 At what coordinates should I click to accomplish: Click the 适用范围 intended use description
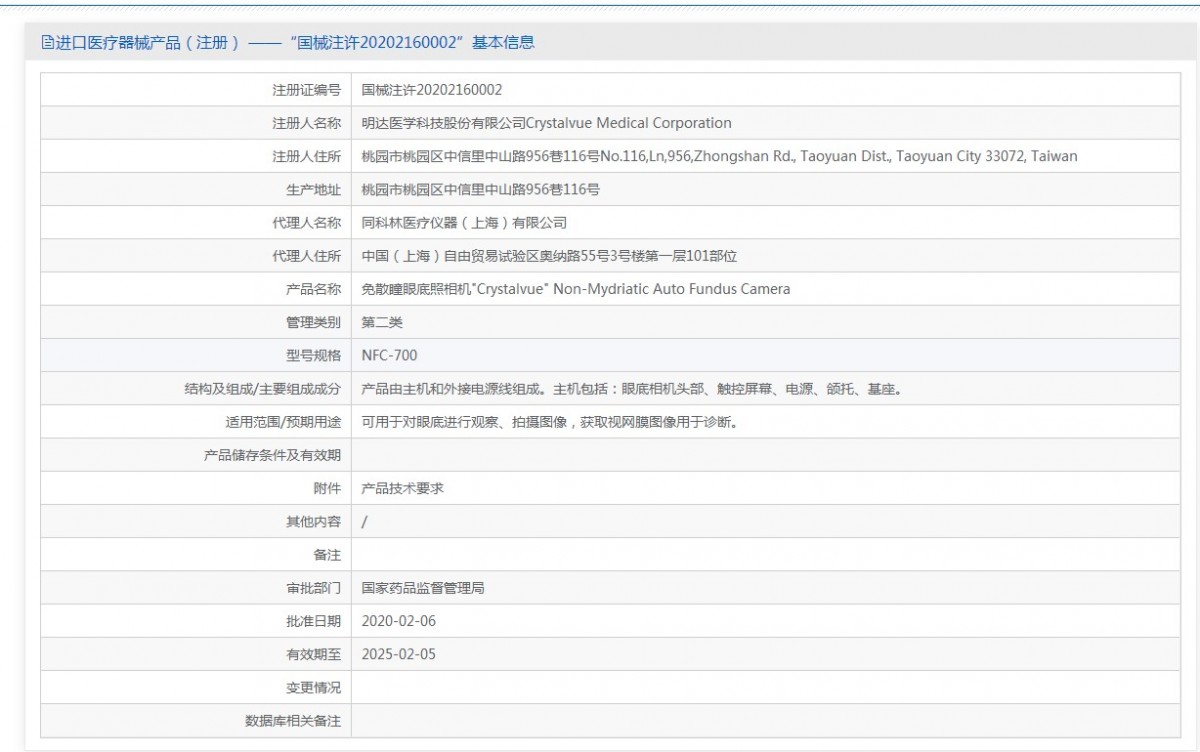[x=549, y=422]
